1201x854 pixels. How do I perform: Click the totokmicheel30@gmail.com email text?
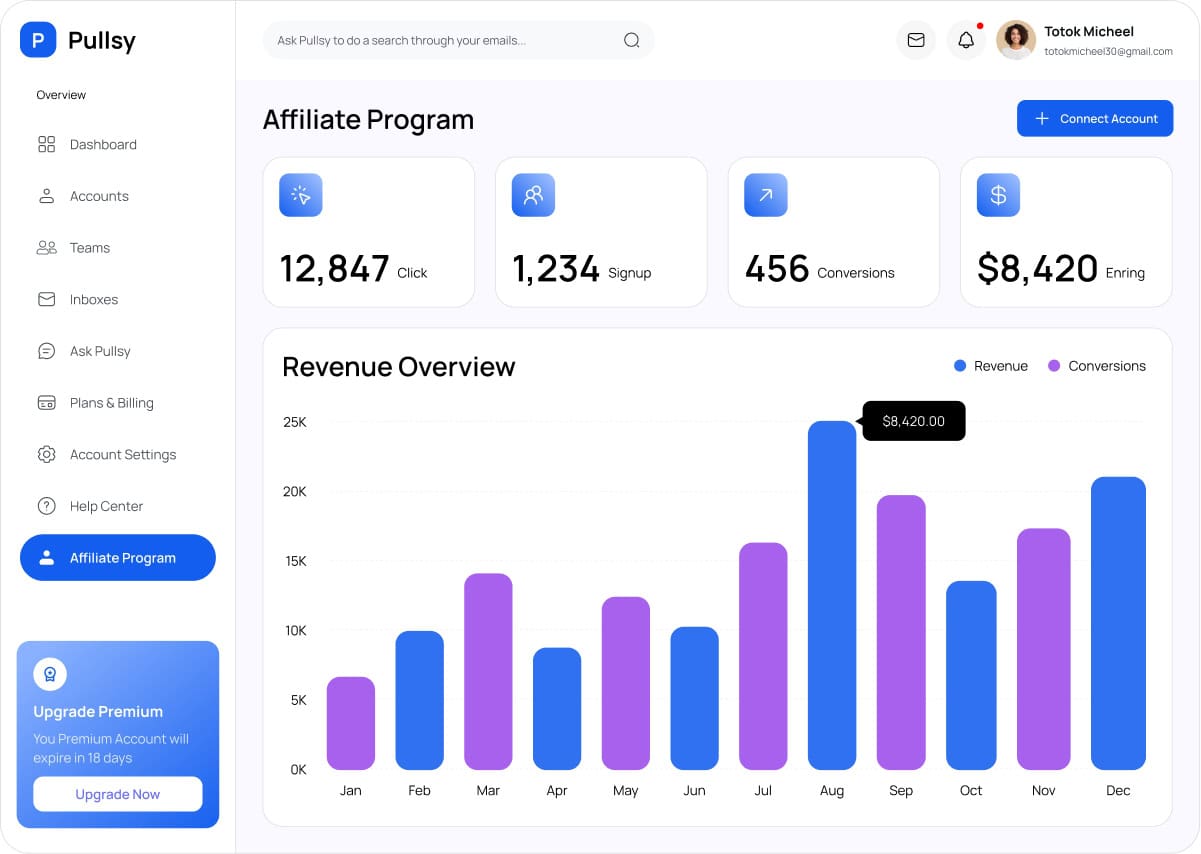tap(1108, 51)
